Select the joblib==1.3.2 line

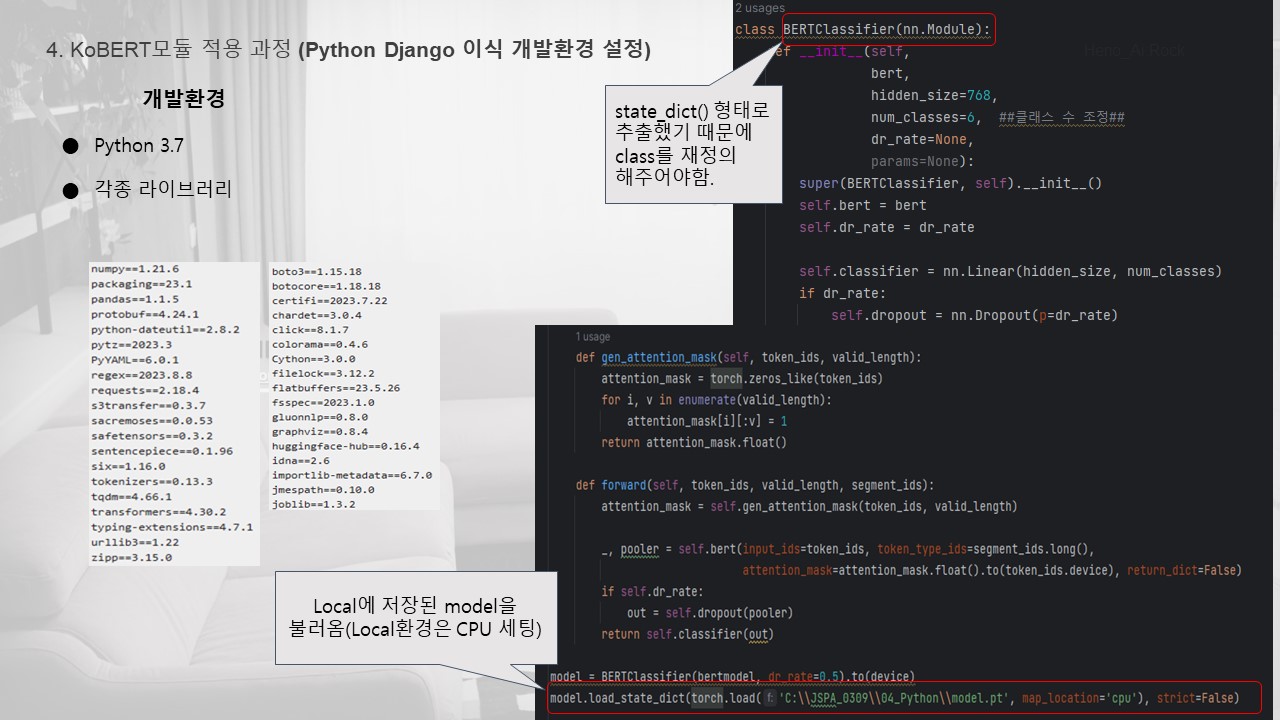(x=314, y=504)
